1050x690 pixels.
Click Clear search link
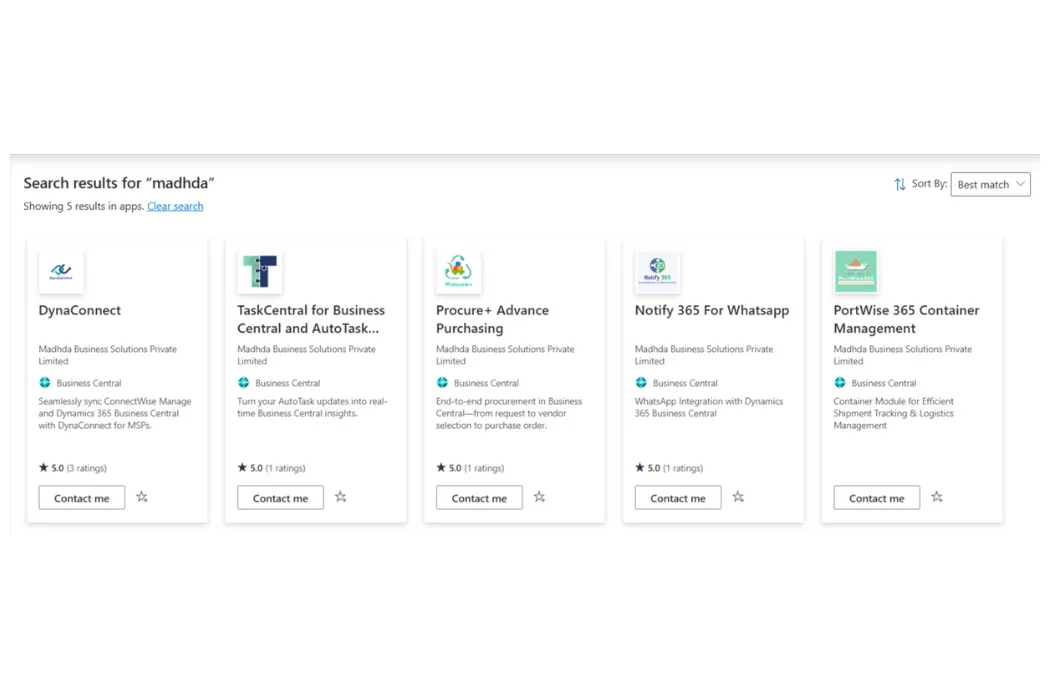tap(175, 206)
